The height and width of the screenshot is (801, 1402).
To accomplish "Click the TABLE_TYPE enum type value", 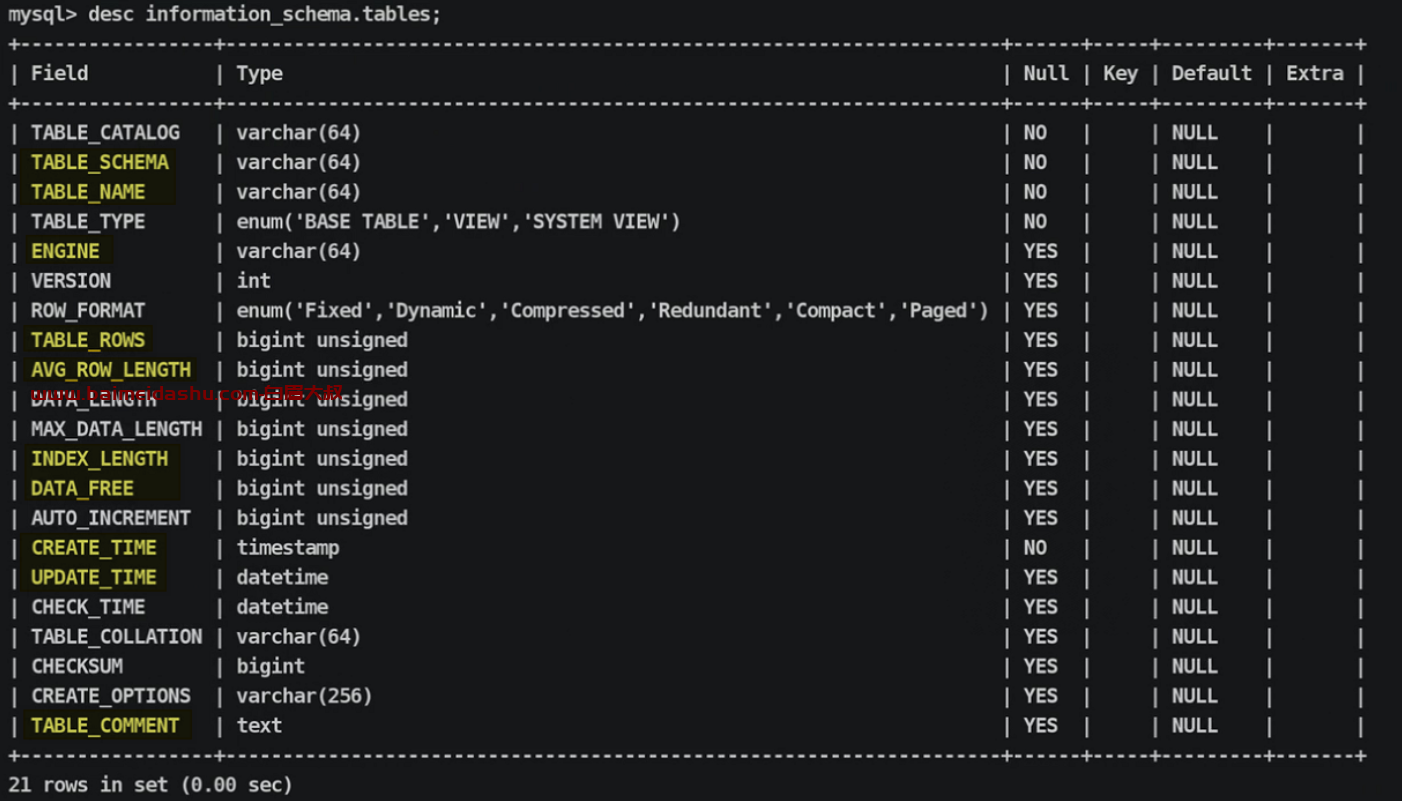I will [458, 222].
